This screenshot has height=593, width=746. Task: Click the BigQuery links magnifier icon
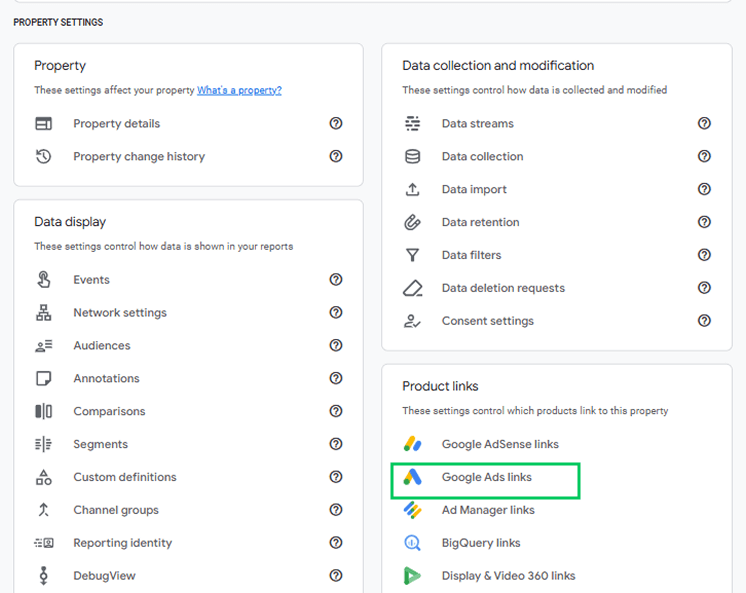click(x=412, y=543)
